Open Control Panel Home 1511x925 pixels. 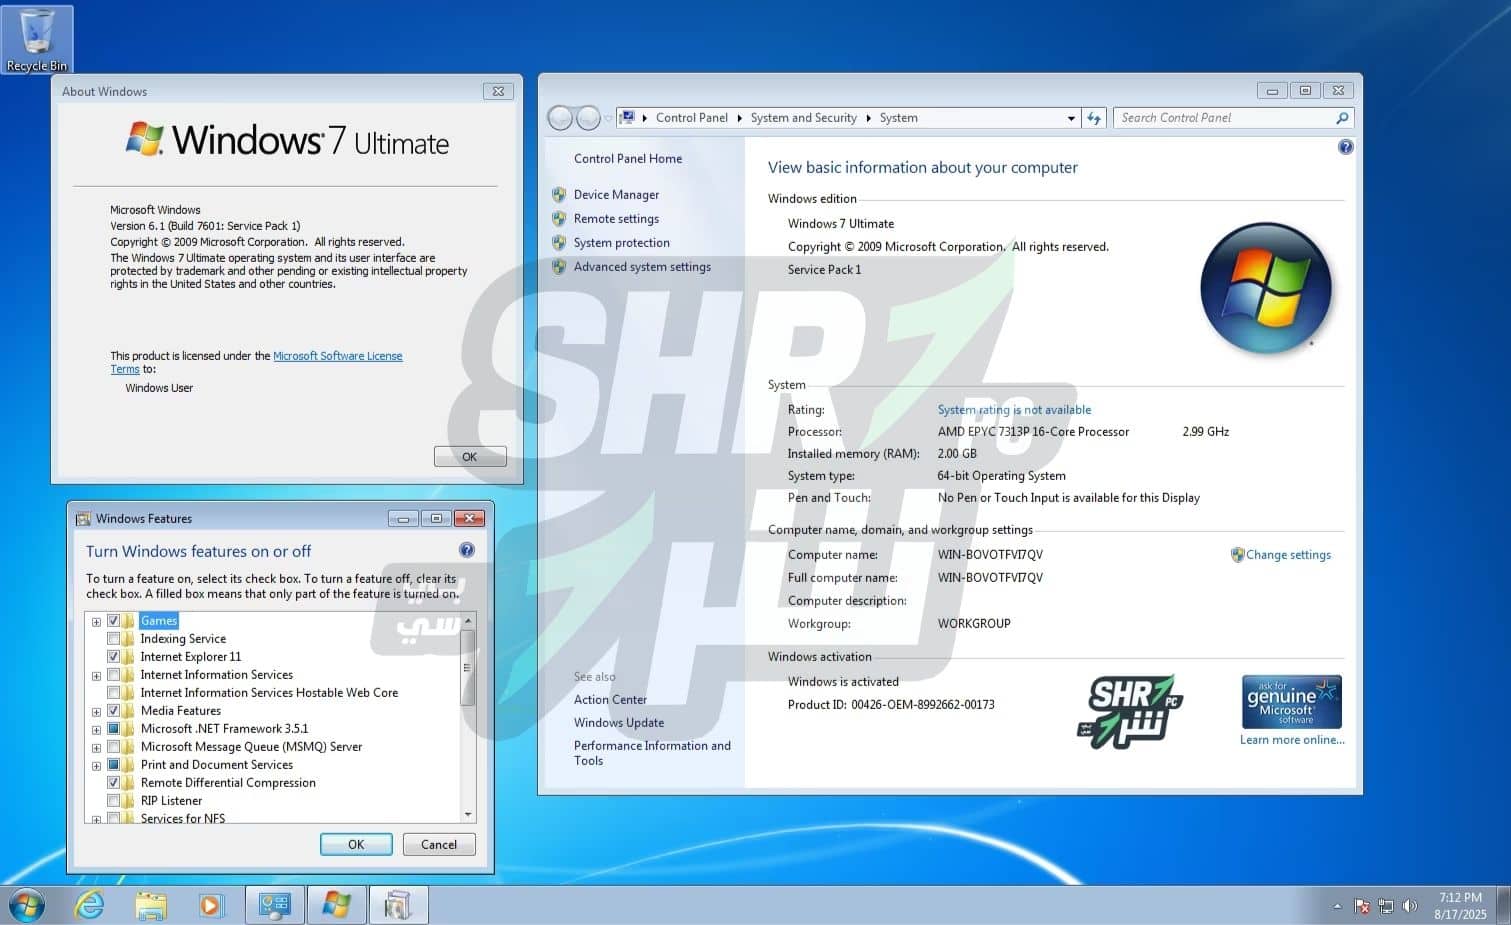pyautogui.click(x=628, y=158)
